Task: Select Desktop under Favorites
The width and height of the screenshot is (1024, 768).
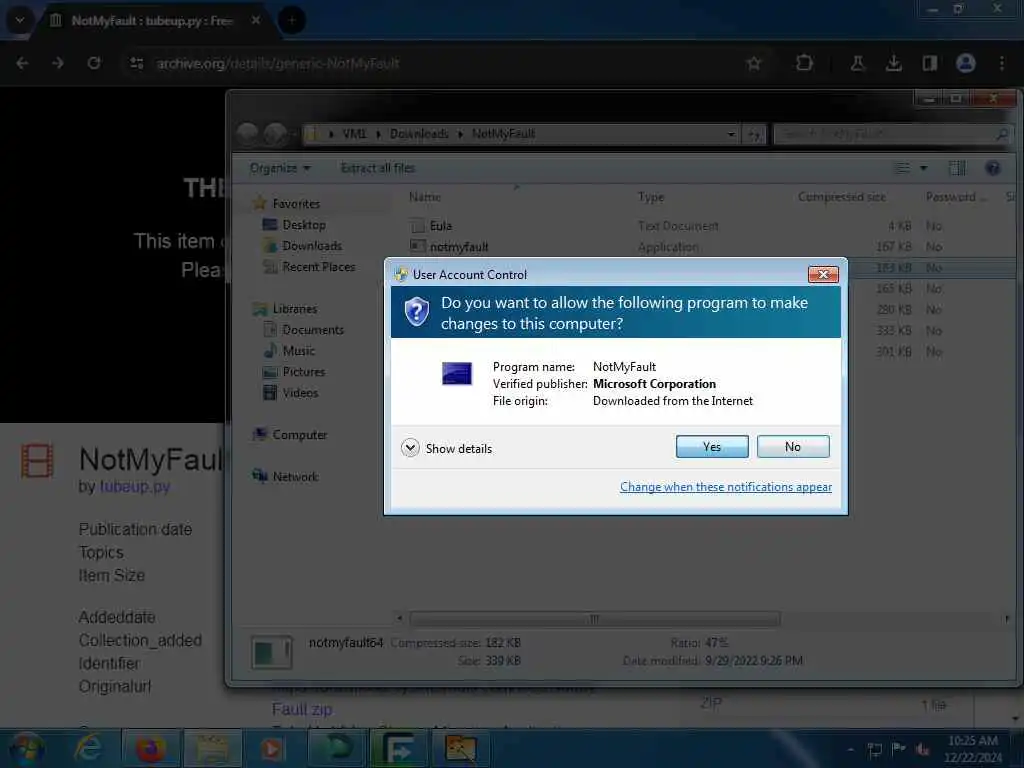Action: pyautogui.click(x=304, y=225)
